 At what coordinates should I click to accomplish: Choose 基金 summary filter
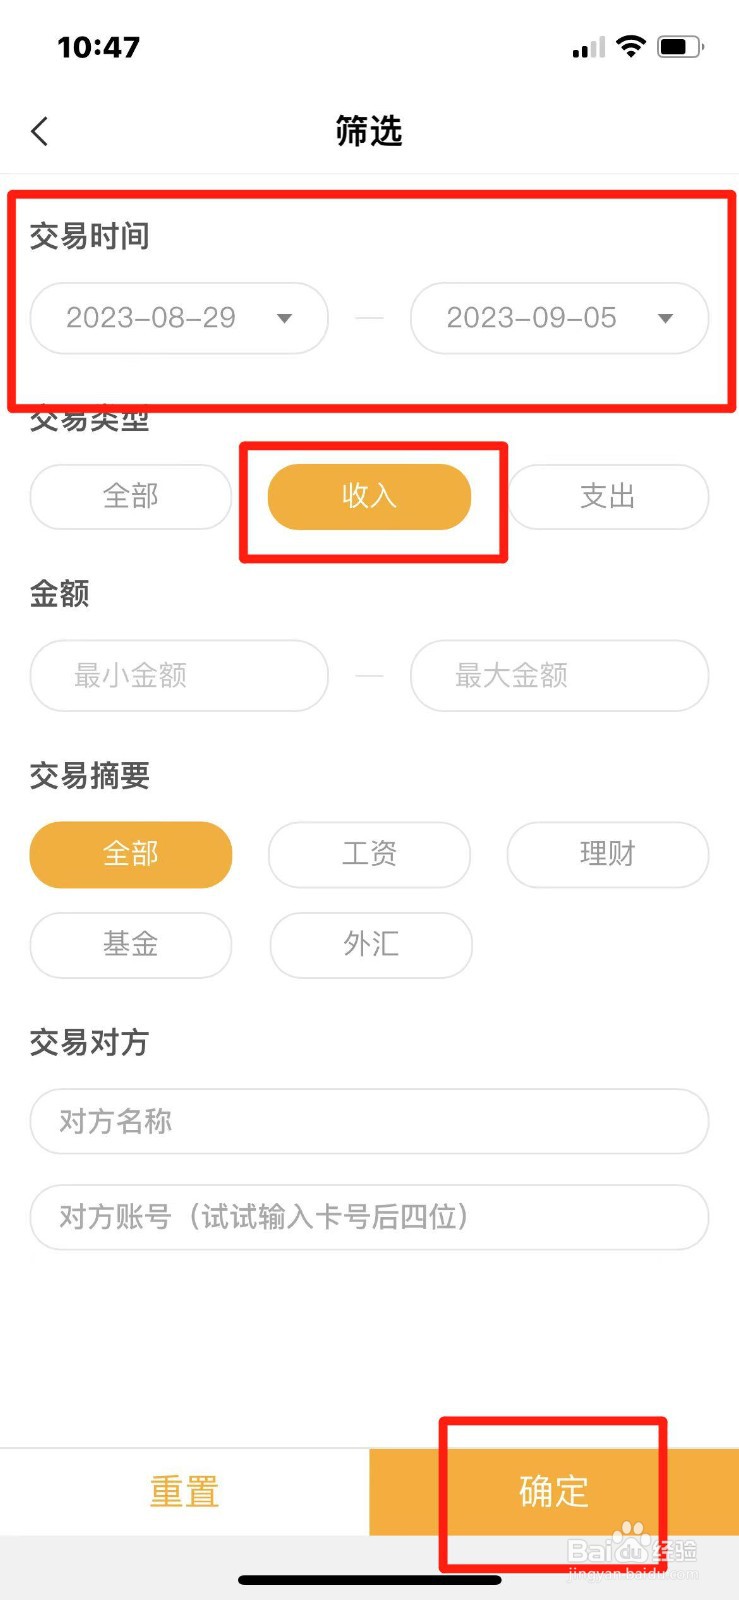tap(131, 944)
